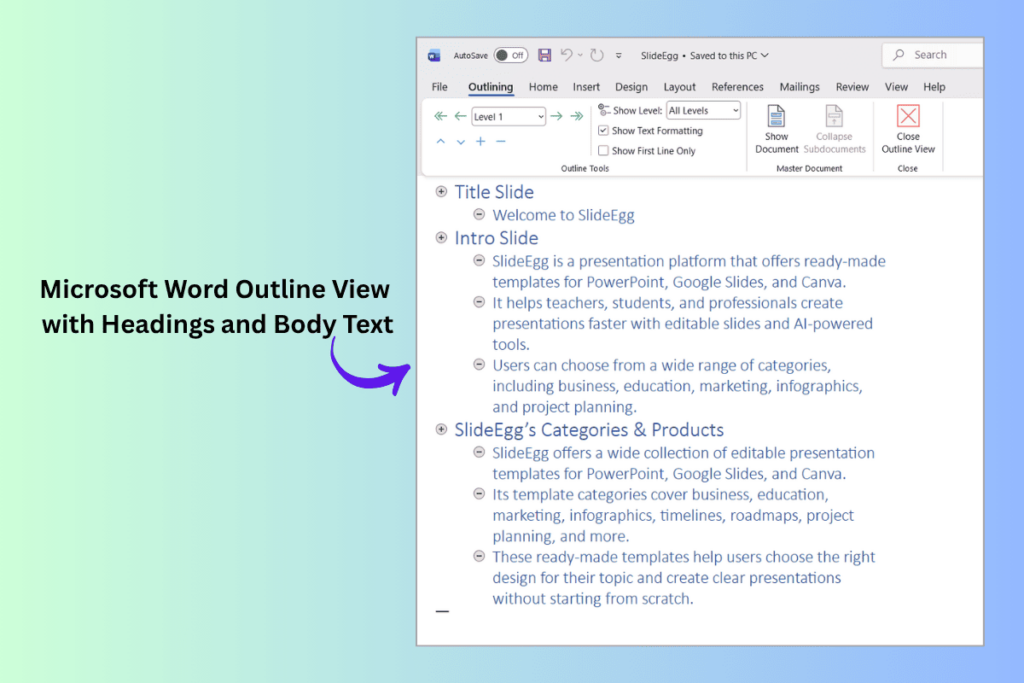
Task: Click SlideEgg's Categories & Products heading
Action: tap(589, 430)
